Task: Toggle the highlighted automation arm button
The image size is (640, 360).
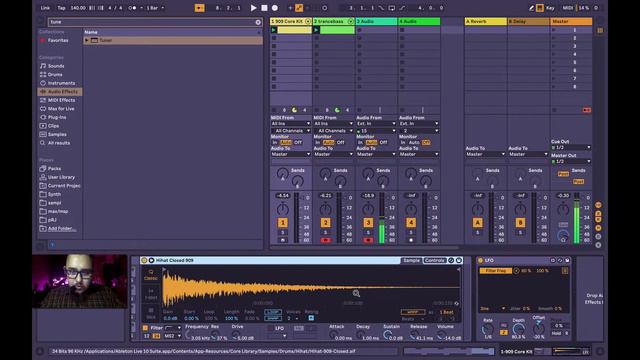Action: click(x=299, y=8)
